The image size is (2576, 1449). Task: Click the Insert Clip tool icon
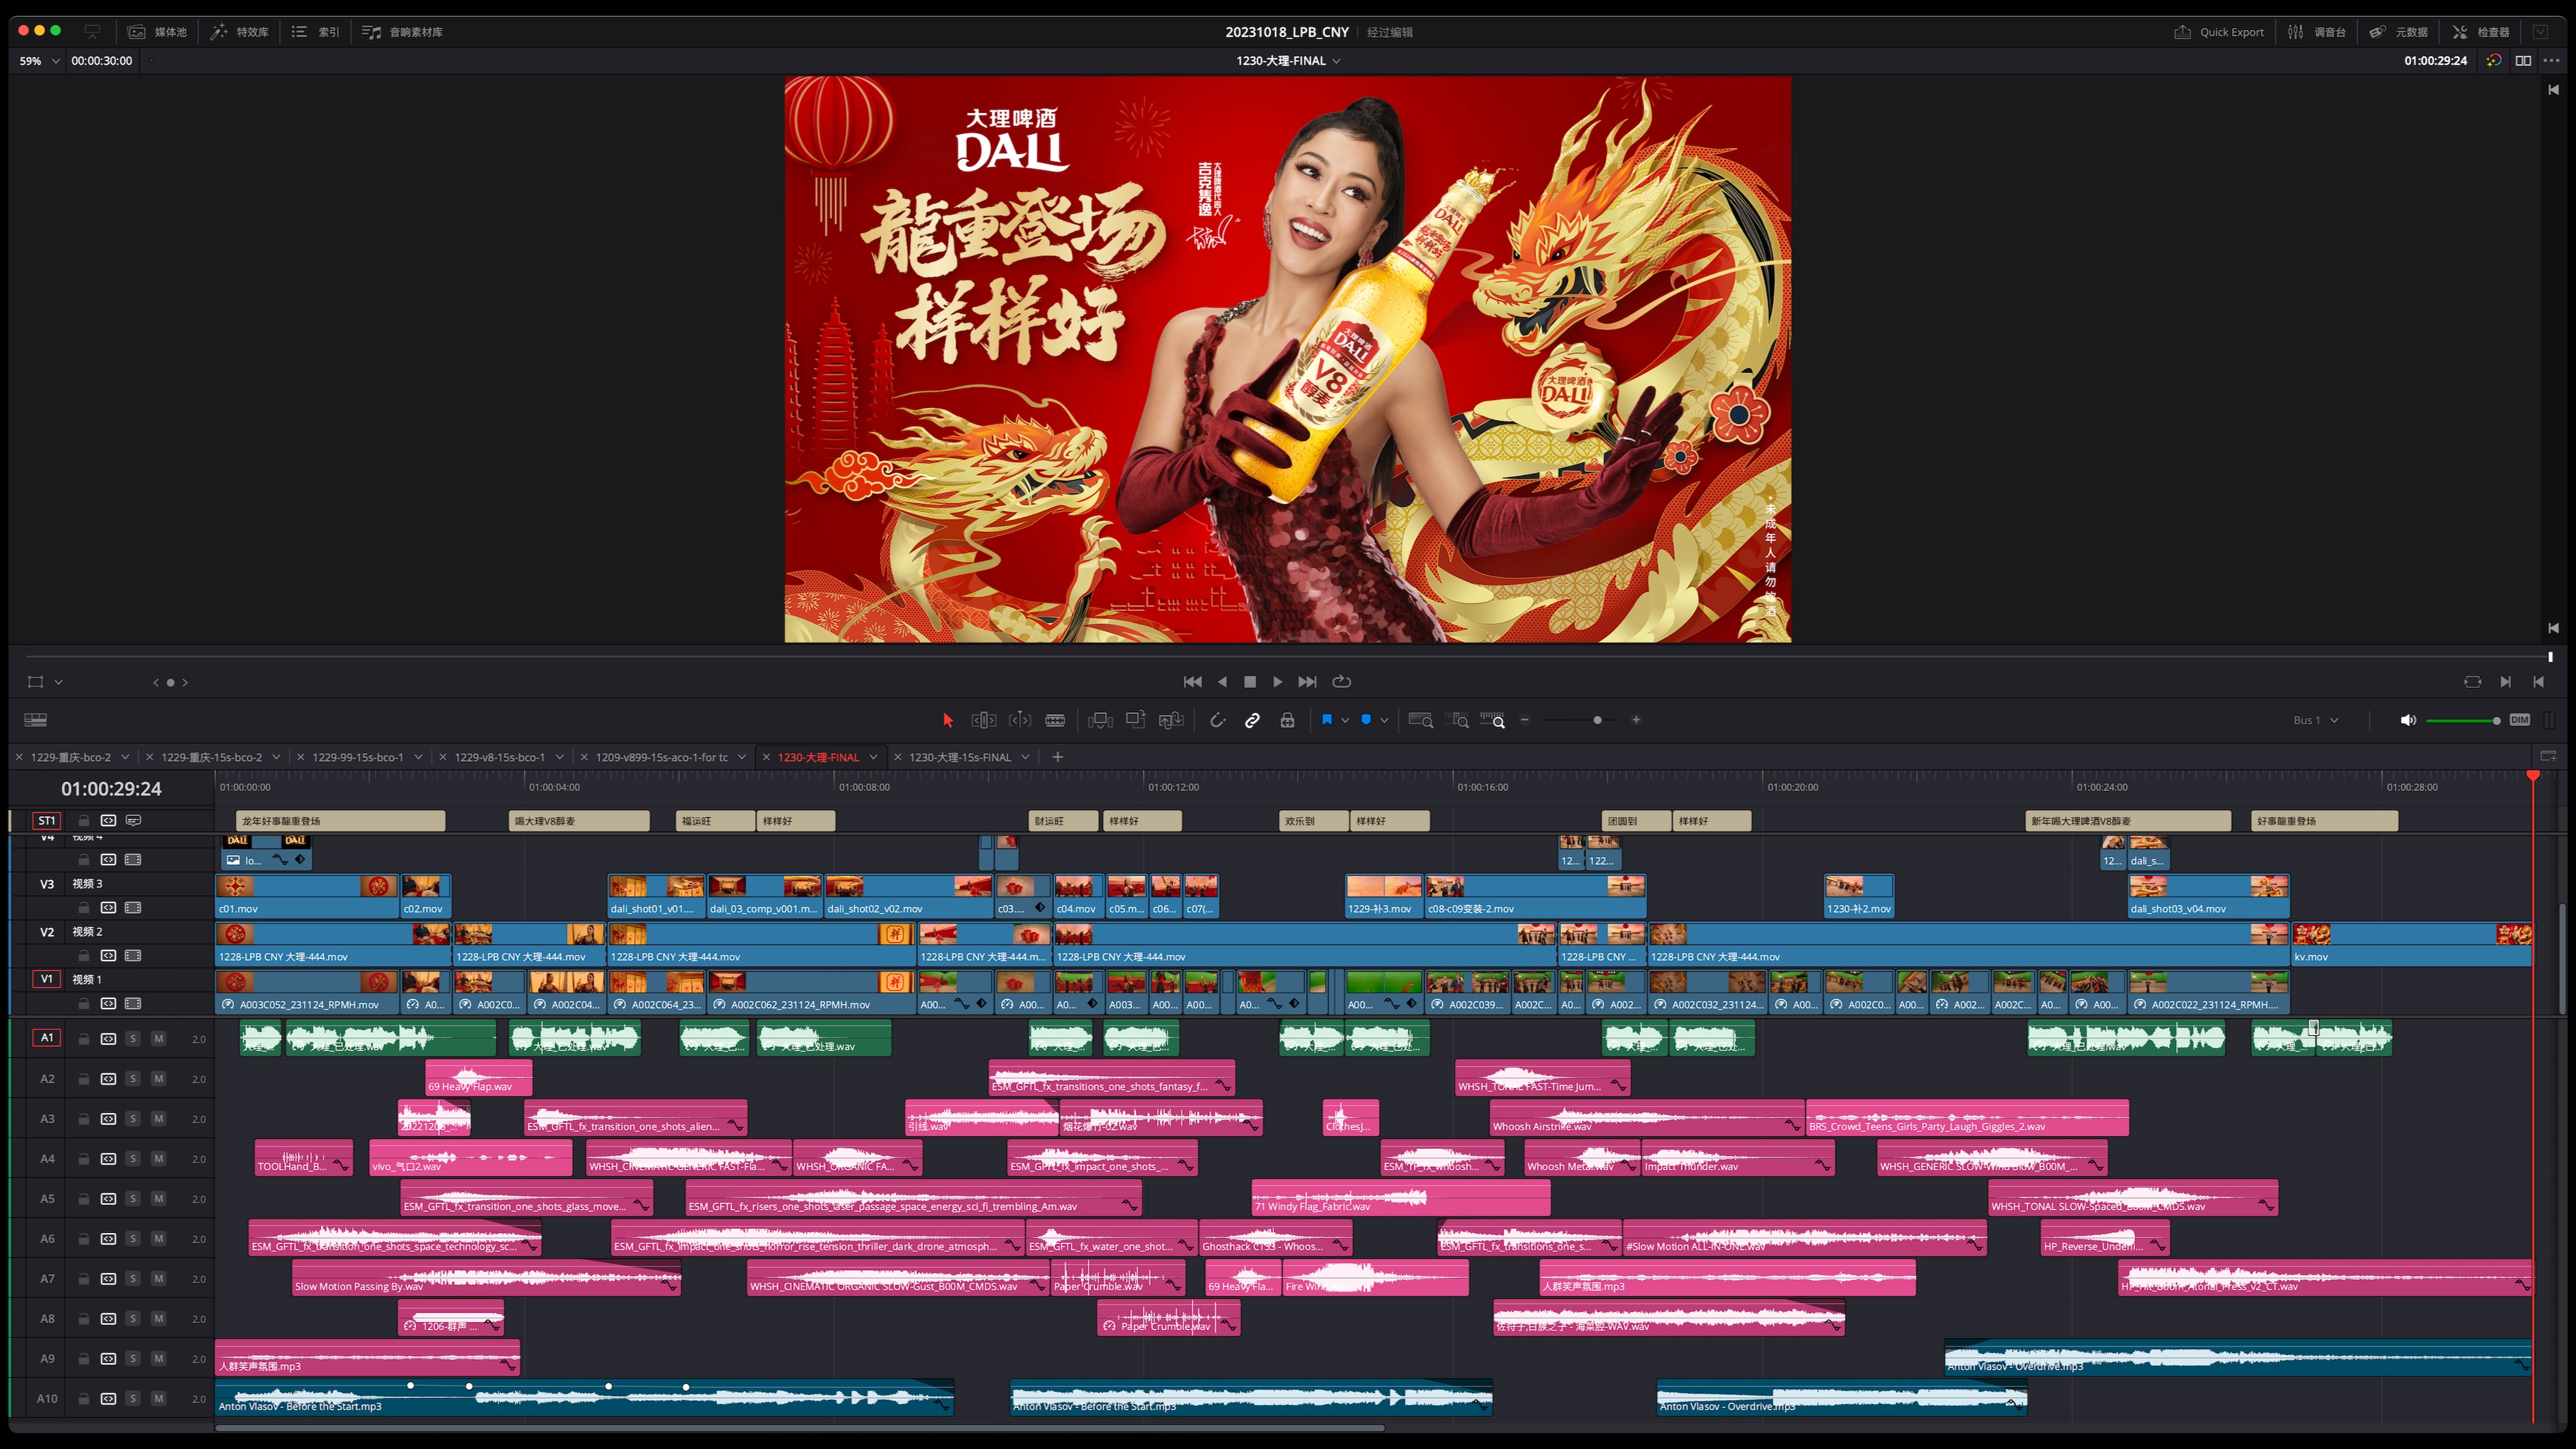1100,720
